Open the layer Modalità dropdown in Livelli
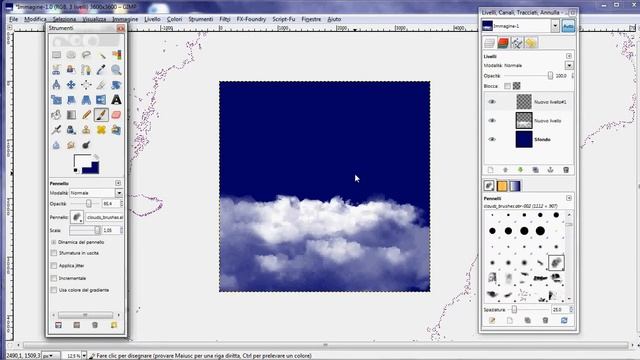Image resolution: width=640 pixels, height=360 pixels. pos(569,65)
